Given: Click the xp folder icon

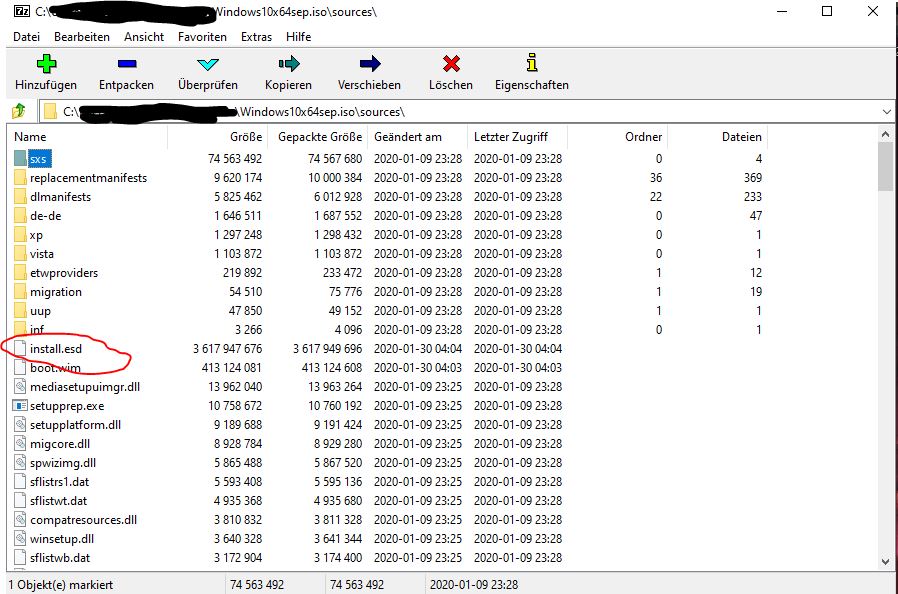Looking at the screenshot, I should click(20, 234).
